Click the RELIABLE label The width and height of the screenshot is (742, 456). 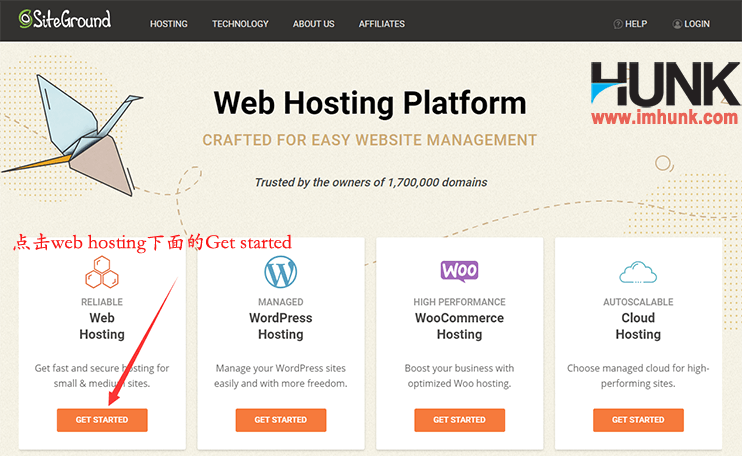[x=102, y=302]
